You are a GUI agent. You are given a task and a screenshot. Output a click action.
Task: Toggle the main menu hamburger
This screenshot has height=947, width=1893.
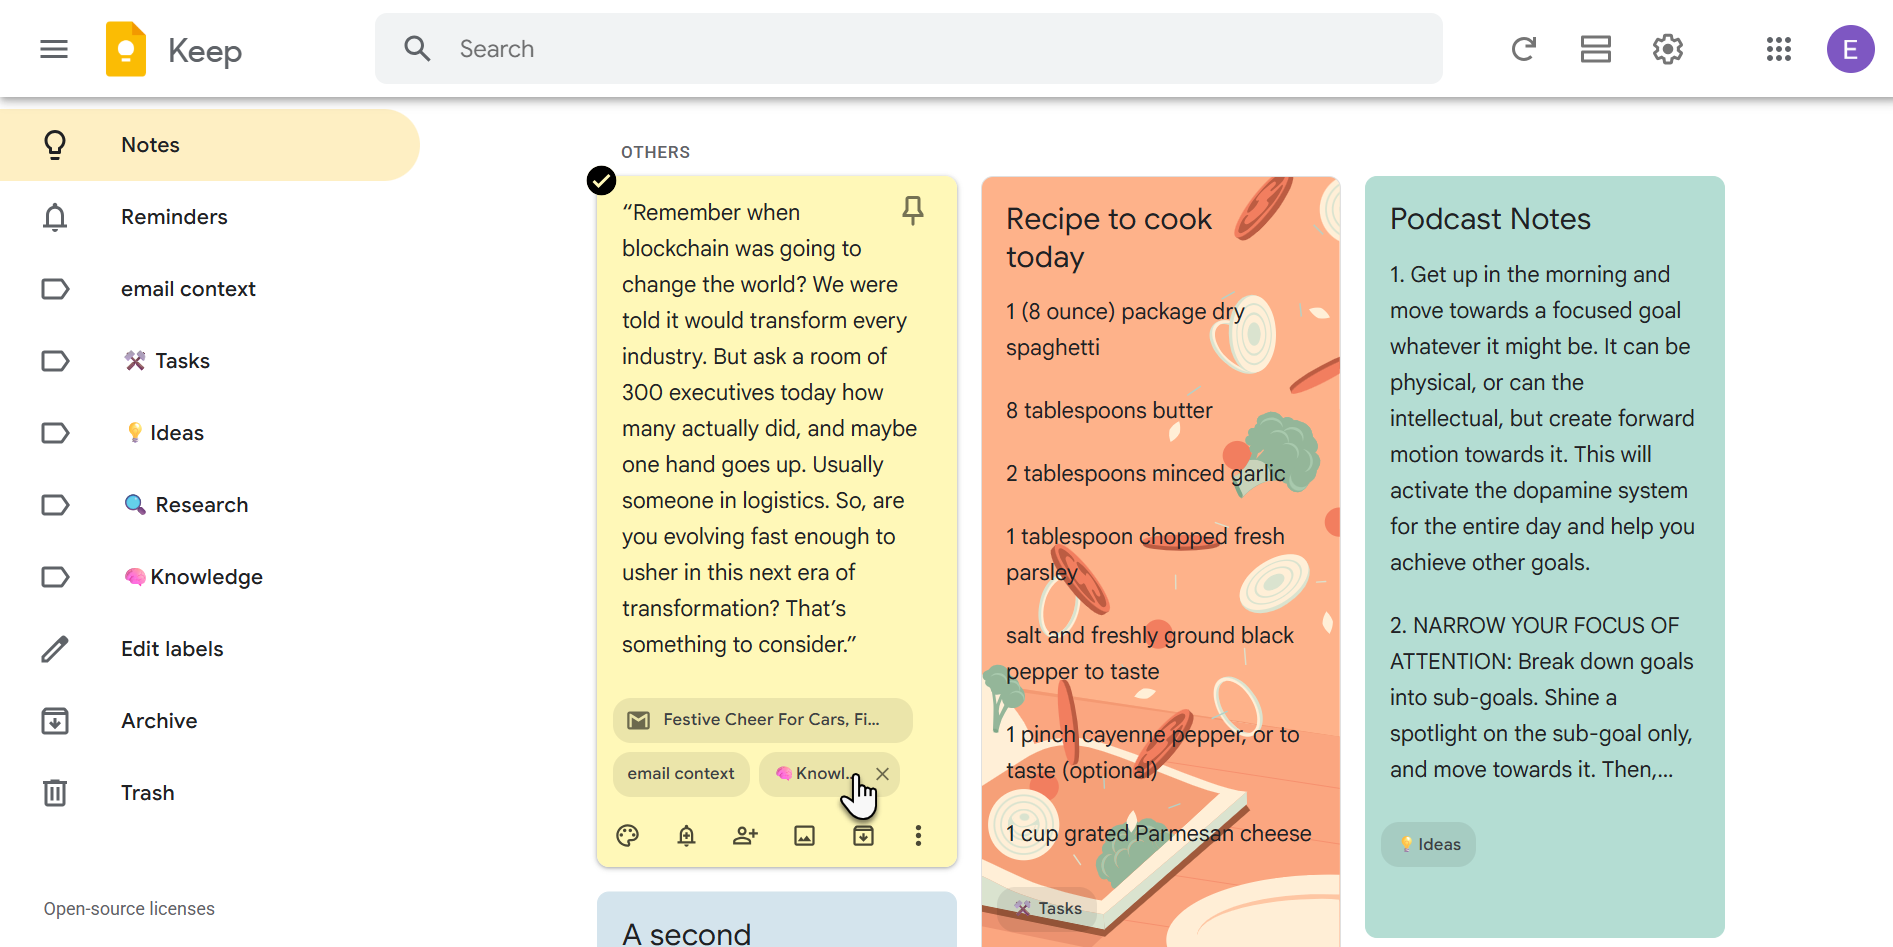tap(54, 49)
